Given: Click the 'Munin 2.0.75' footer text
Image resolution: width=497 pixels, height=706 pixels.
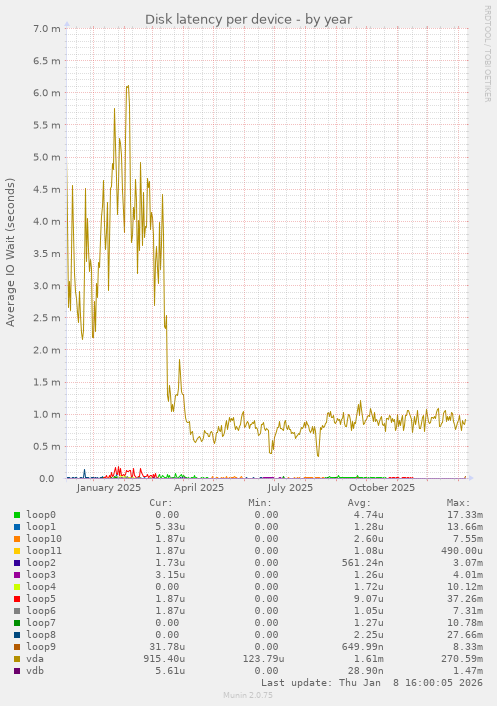Looking at the screenshot, I should pyautogui.click(x=248, y=695).
